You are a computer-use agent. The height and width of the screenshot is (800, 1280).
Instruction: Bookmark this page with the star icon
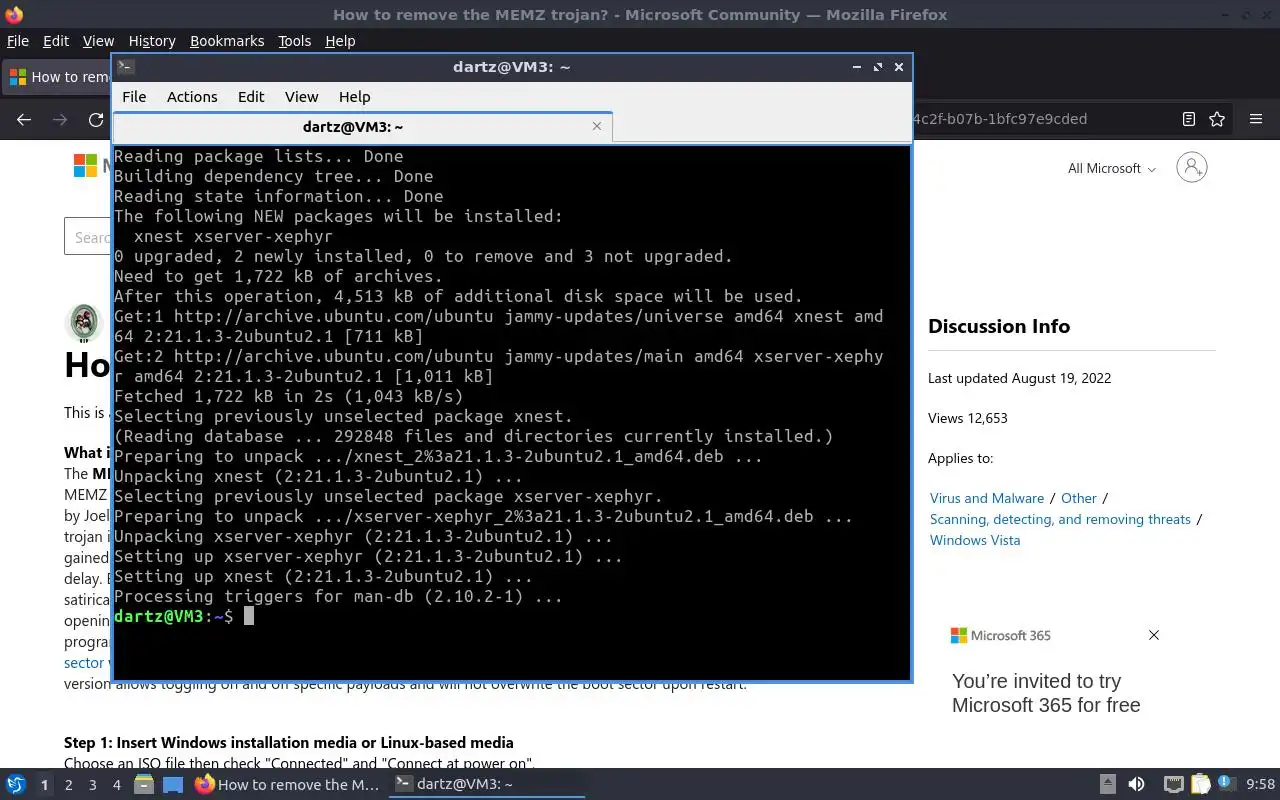tap(1217, 119)
